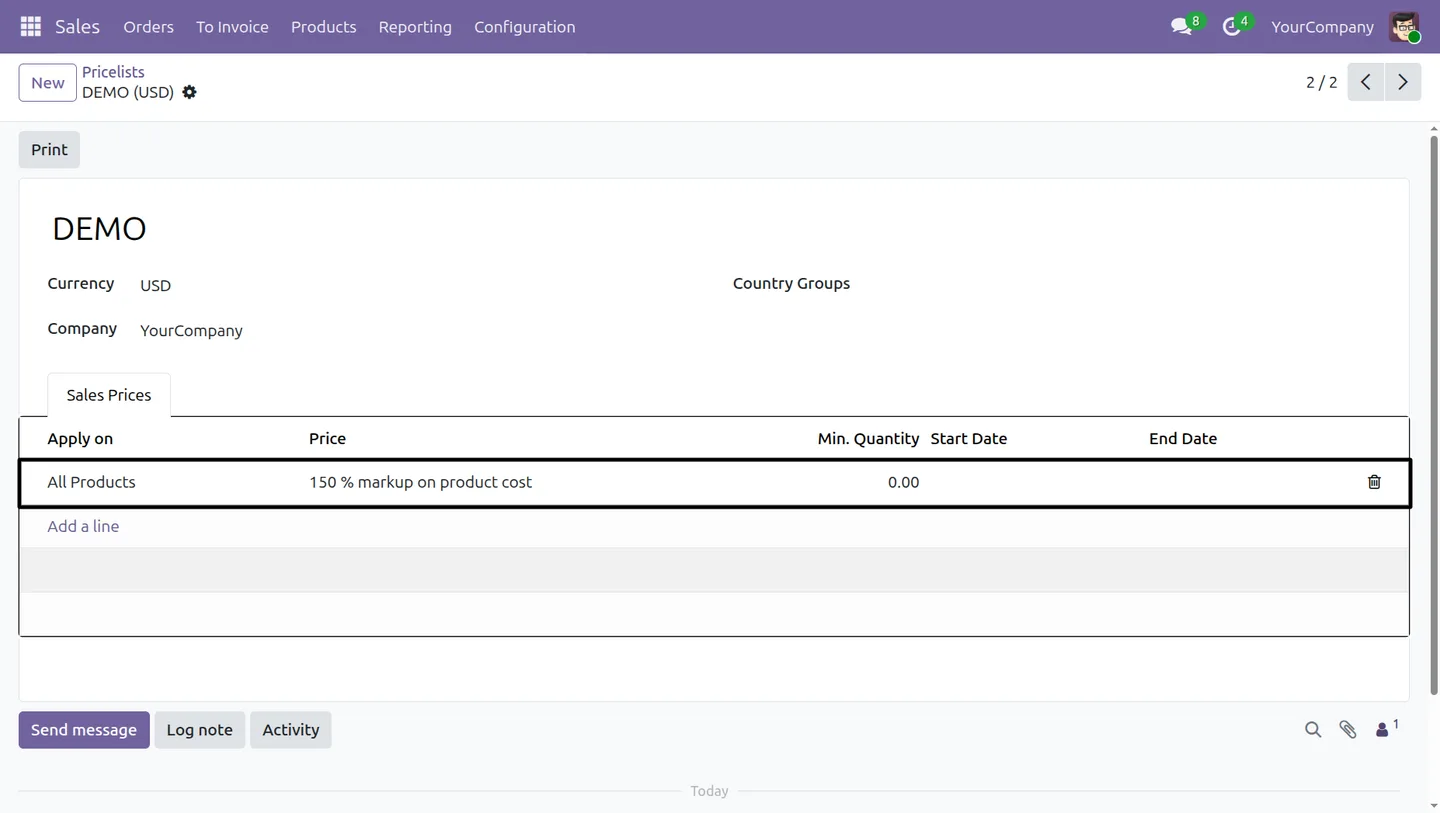Add a line to the price rules
Image resolution: width=1440 pixels, height=813 pixels.
(83, 526)
